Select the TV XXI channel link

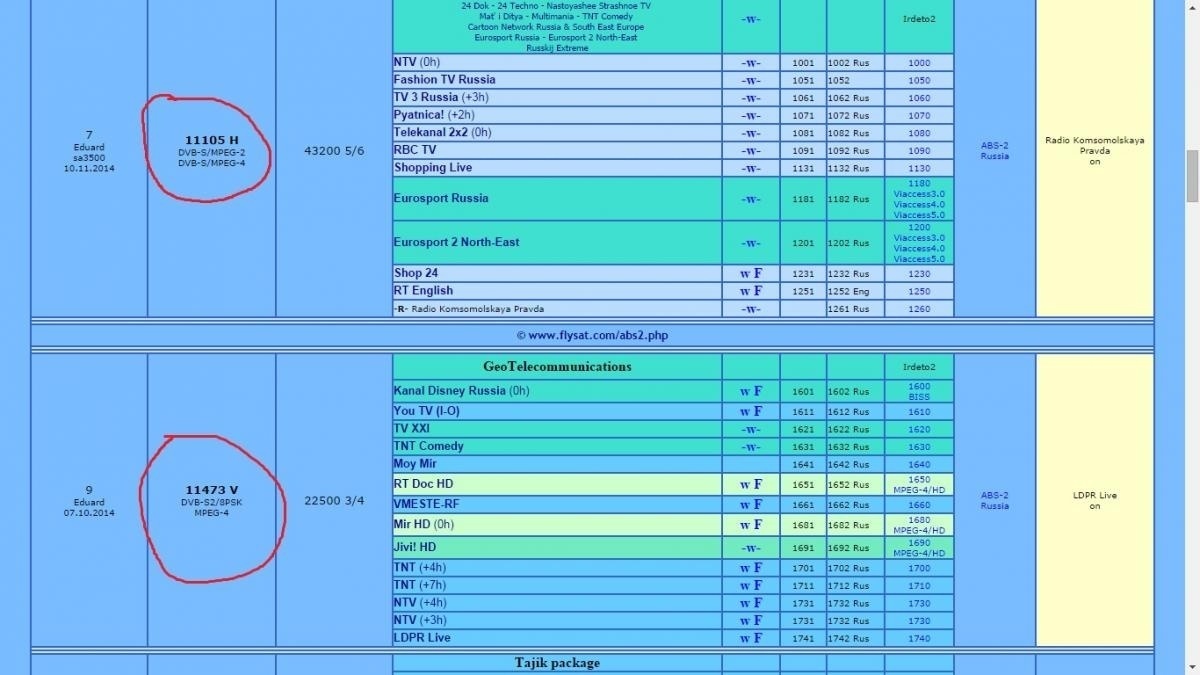pos(412,429)
